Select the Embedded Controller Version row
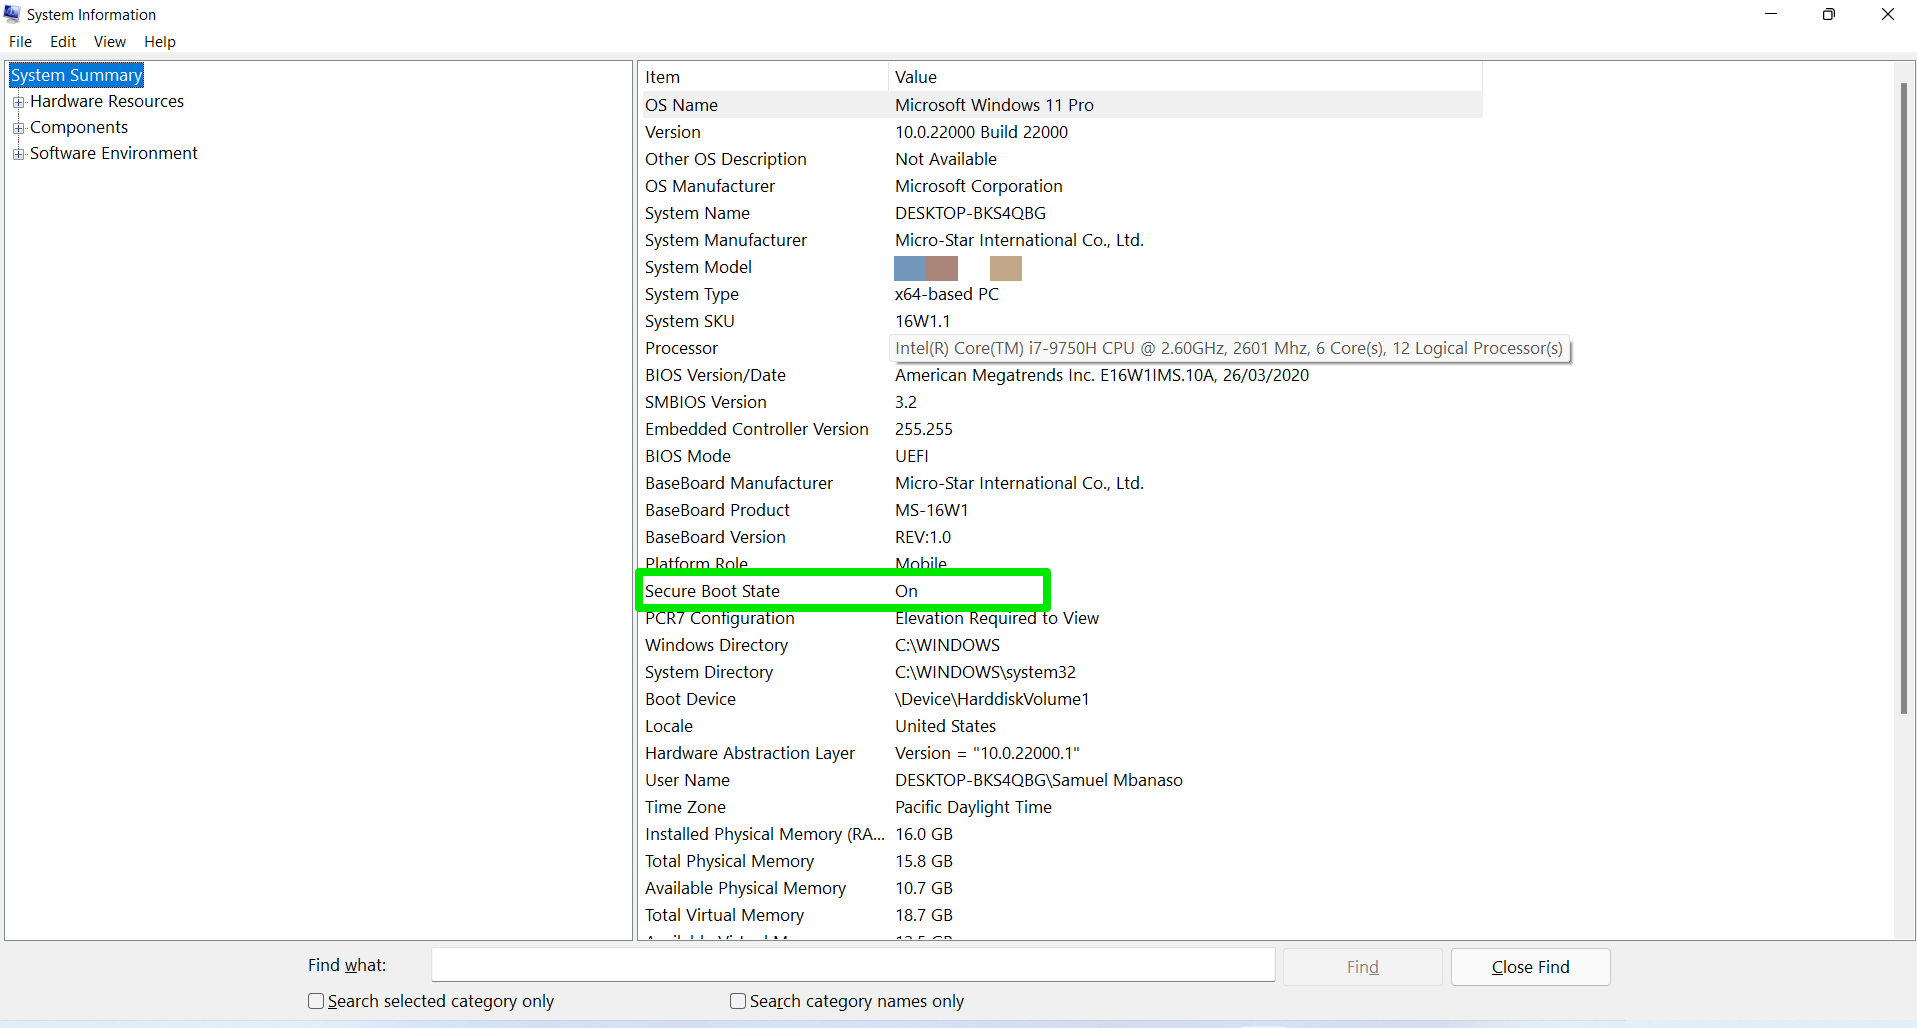 [1061, 429]
